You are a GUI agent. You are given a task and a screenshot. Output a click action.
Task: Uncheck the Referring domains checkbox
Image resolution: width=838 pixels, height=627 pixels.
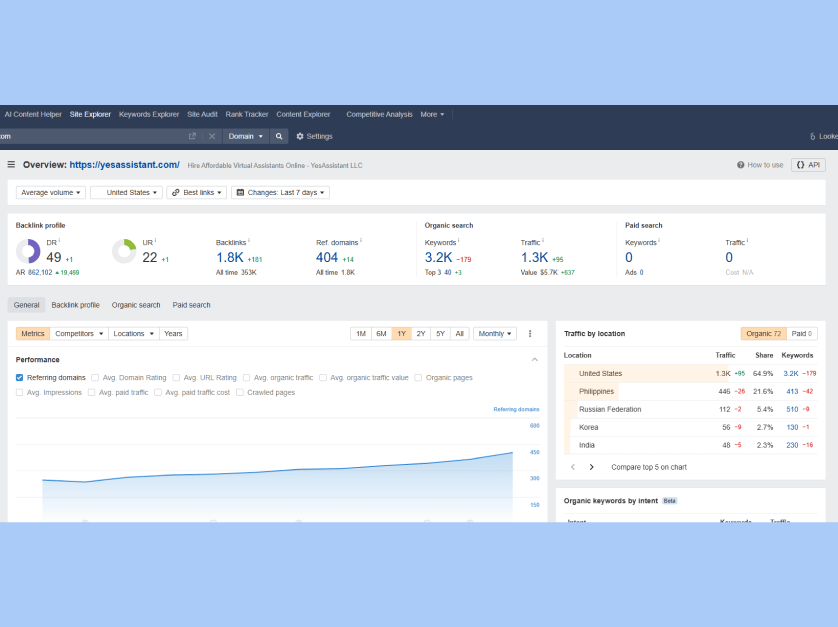[x=20, y=378]
